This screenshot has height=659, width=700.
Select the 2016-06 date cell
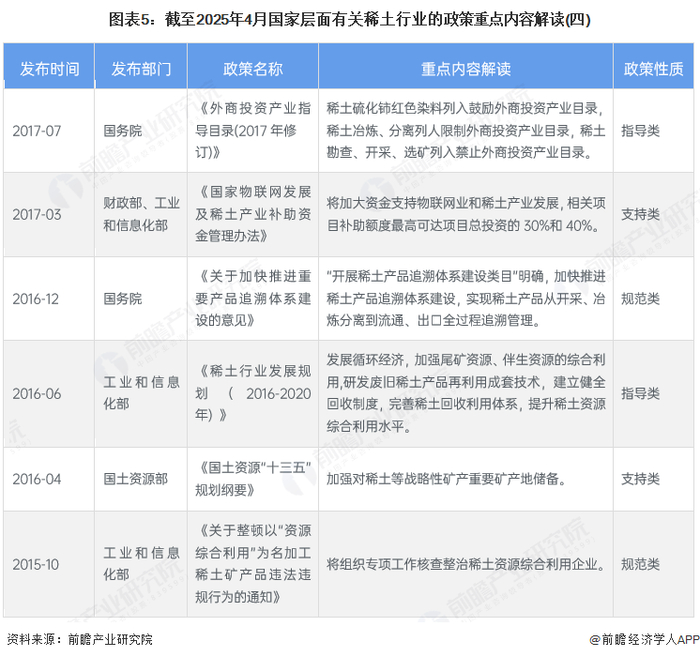37,394
